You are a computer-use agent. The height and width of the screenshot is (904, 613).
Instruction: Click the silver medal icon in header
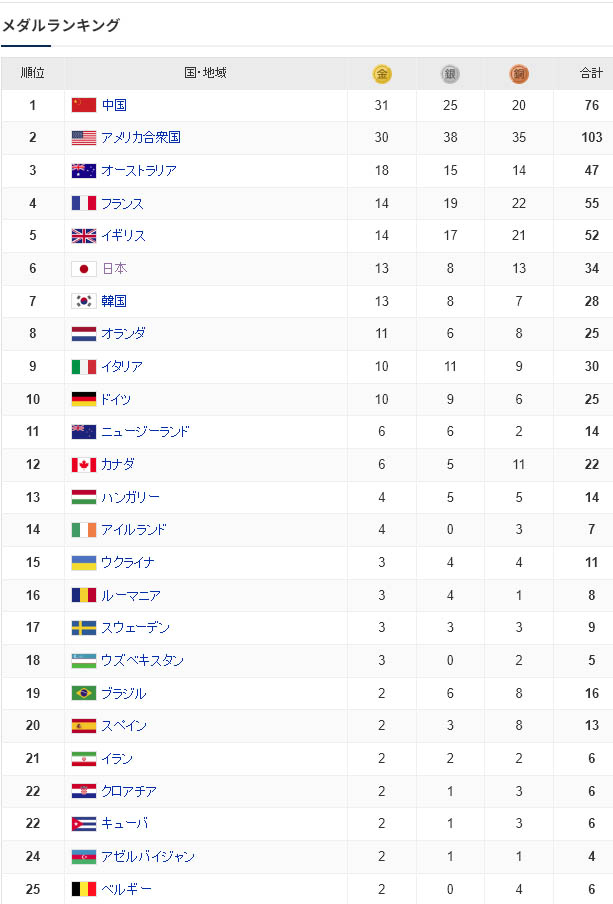coord(450,73)
